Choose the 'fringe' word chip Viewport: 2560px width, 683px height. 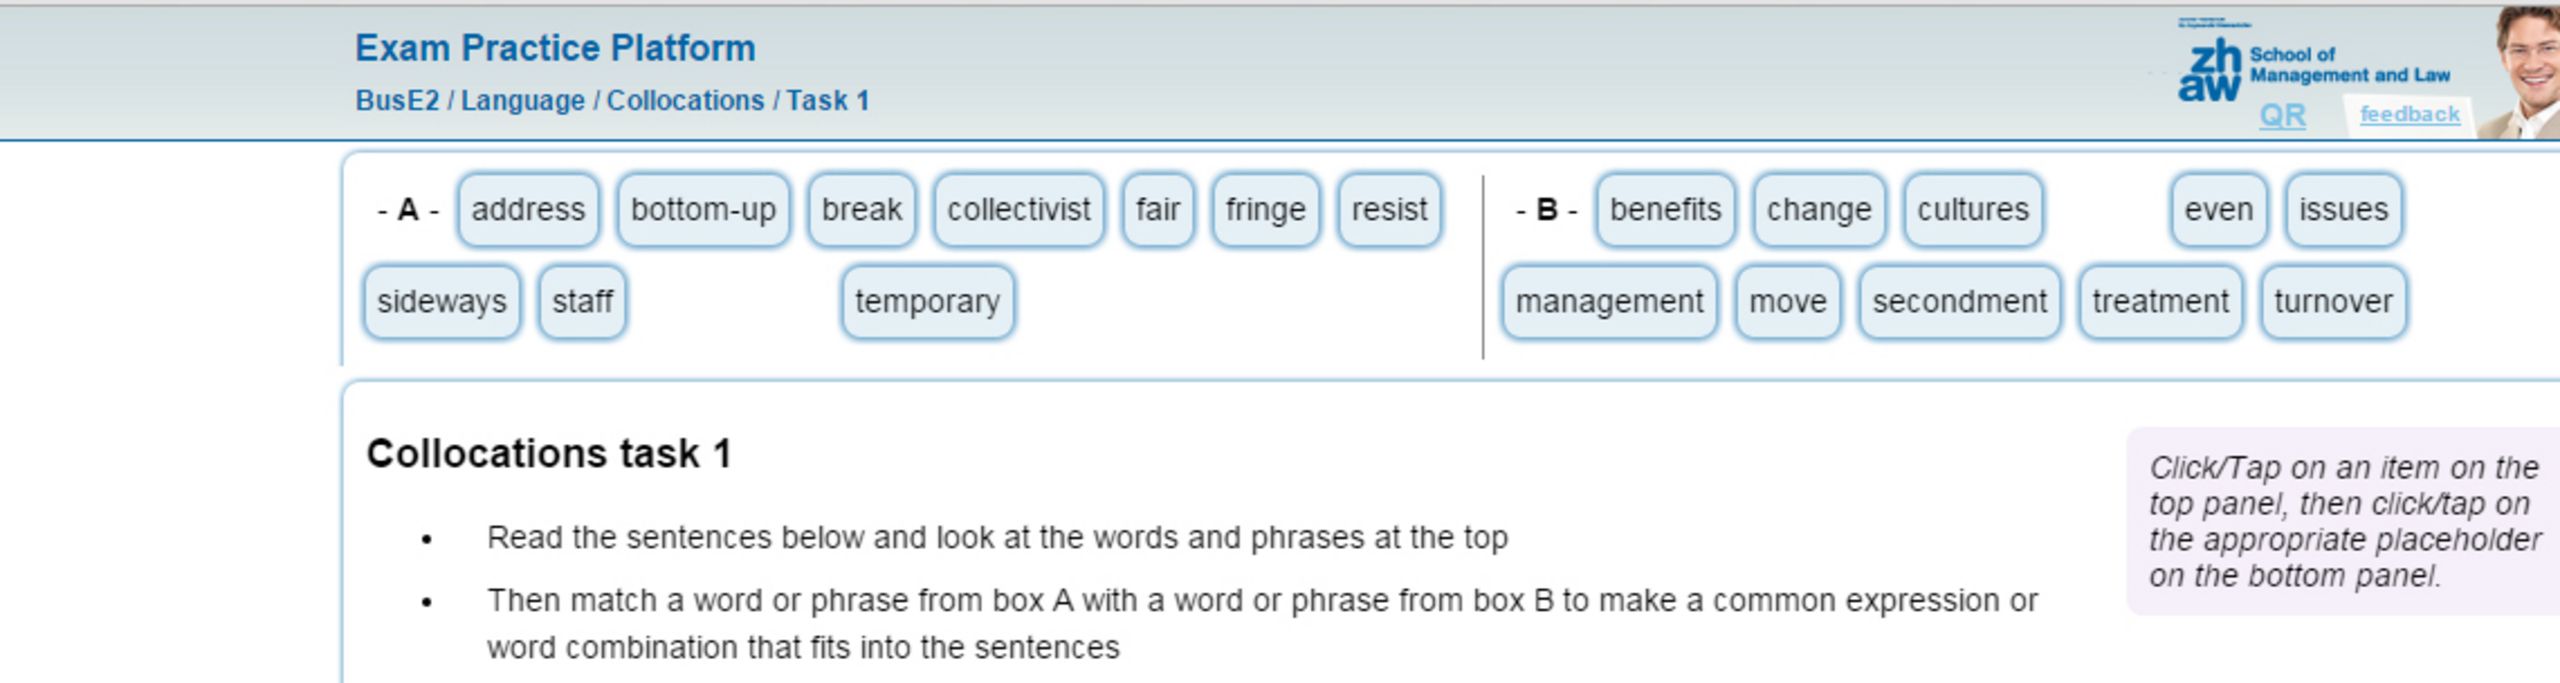click(1265, 210)
